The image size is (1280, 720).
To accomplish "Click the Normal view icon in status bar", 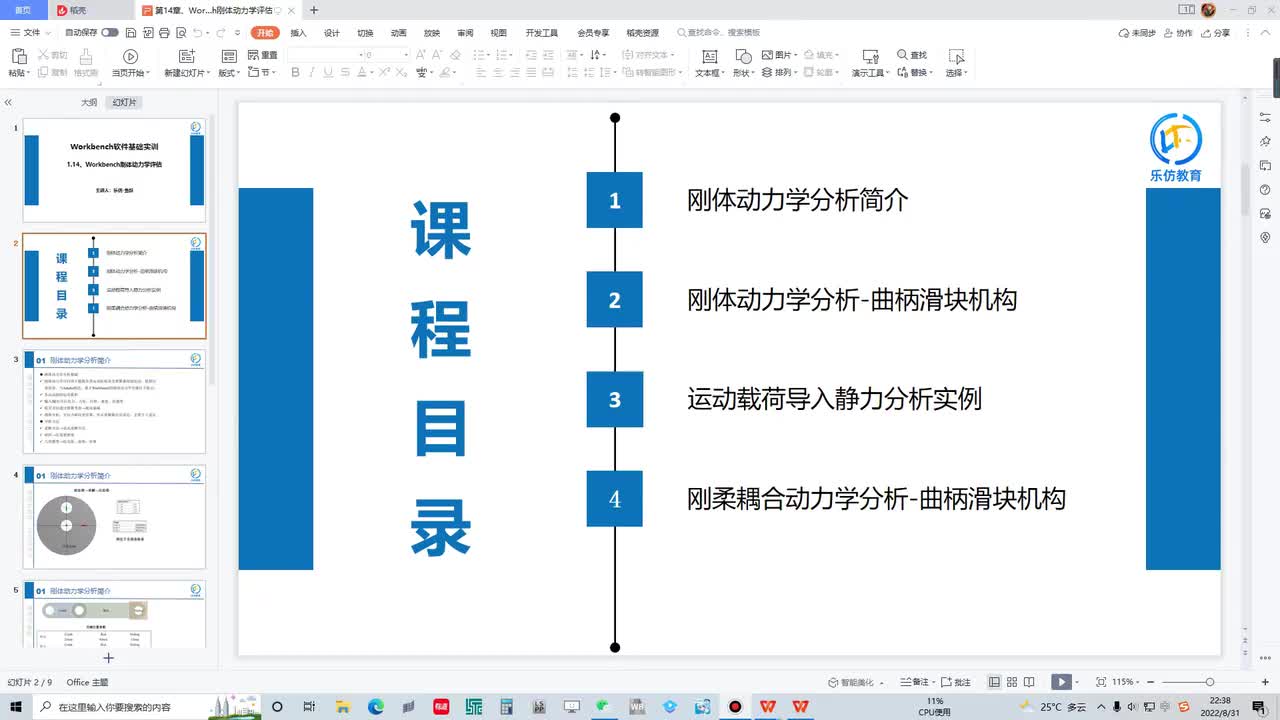I will click(994, 682).
